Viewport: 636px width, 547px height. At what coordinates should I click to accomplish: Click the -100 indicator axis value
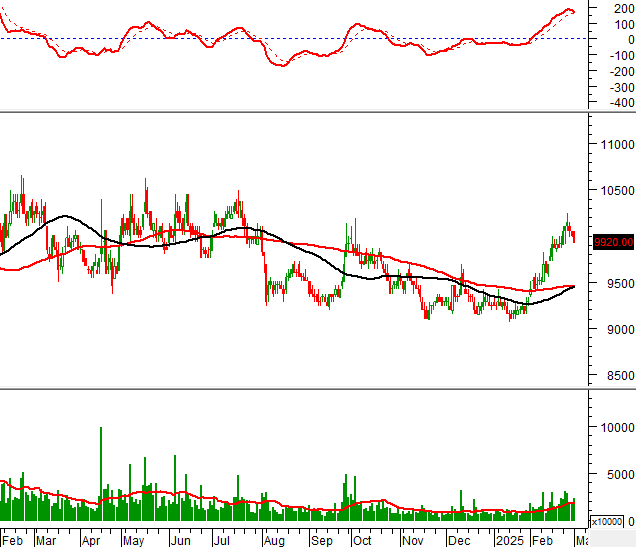pos(622,56)
